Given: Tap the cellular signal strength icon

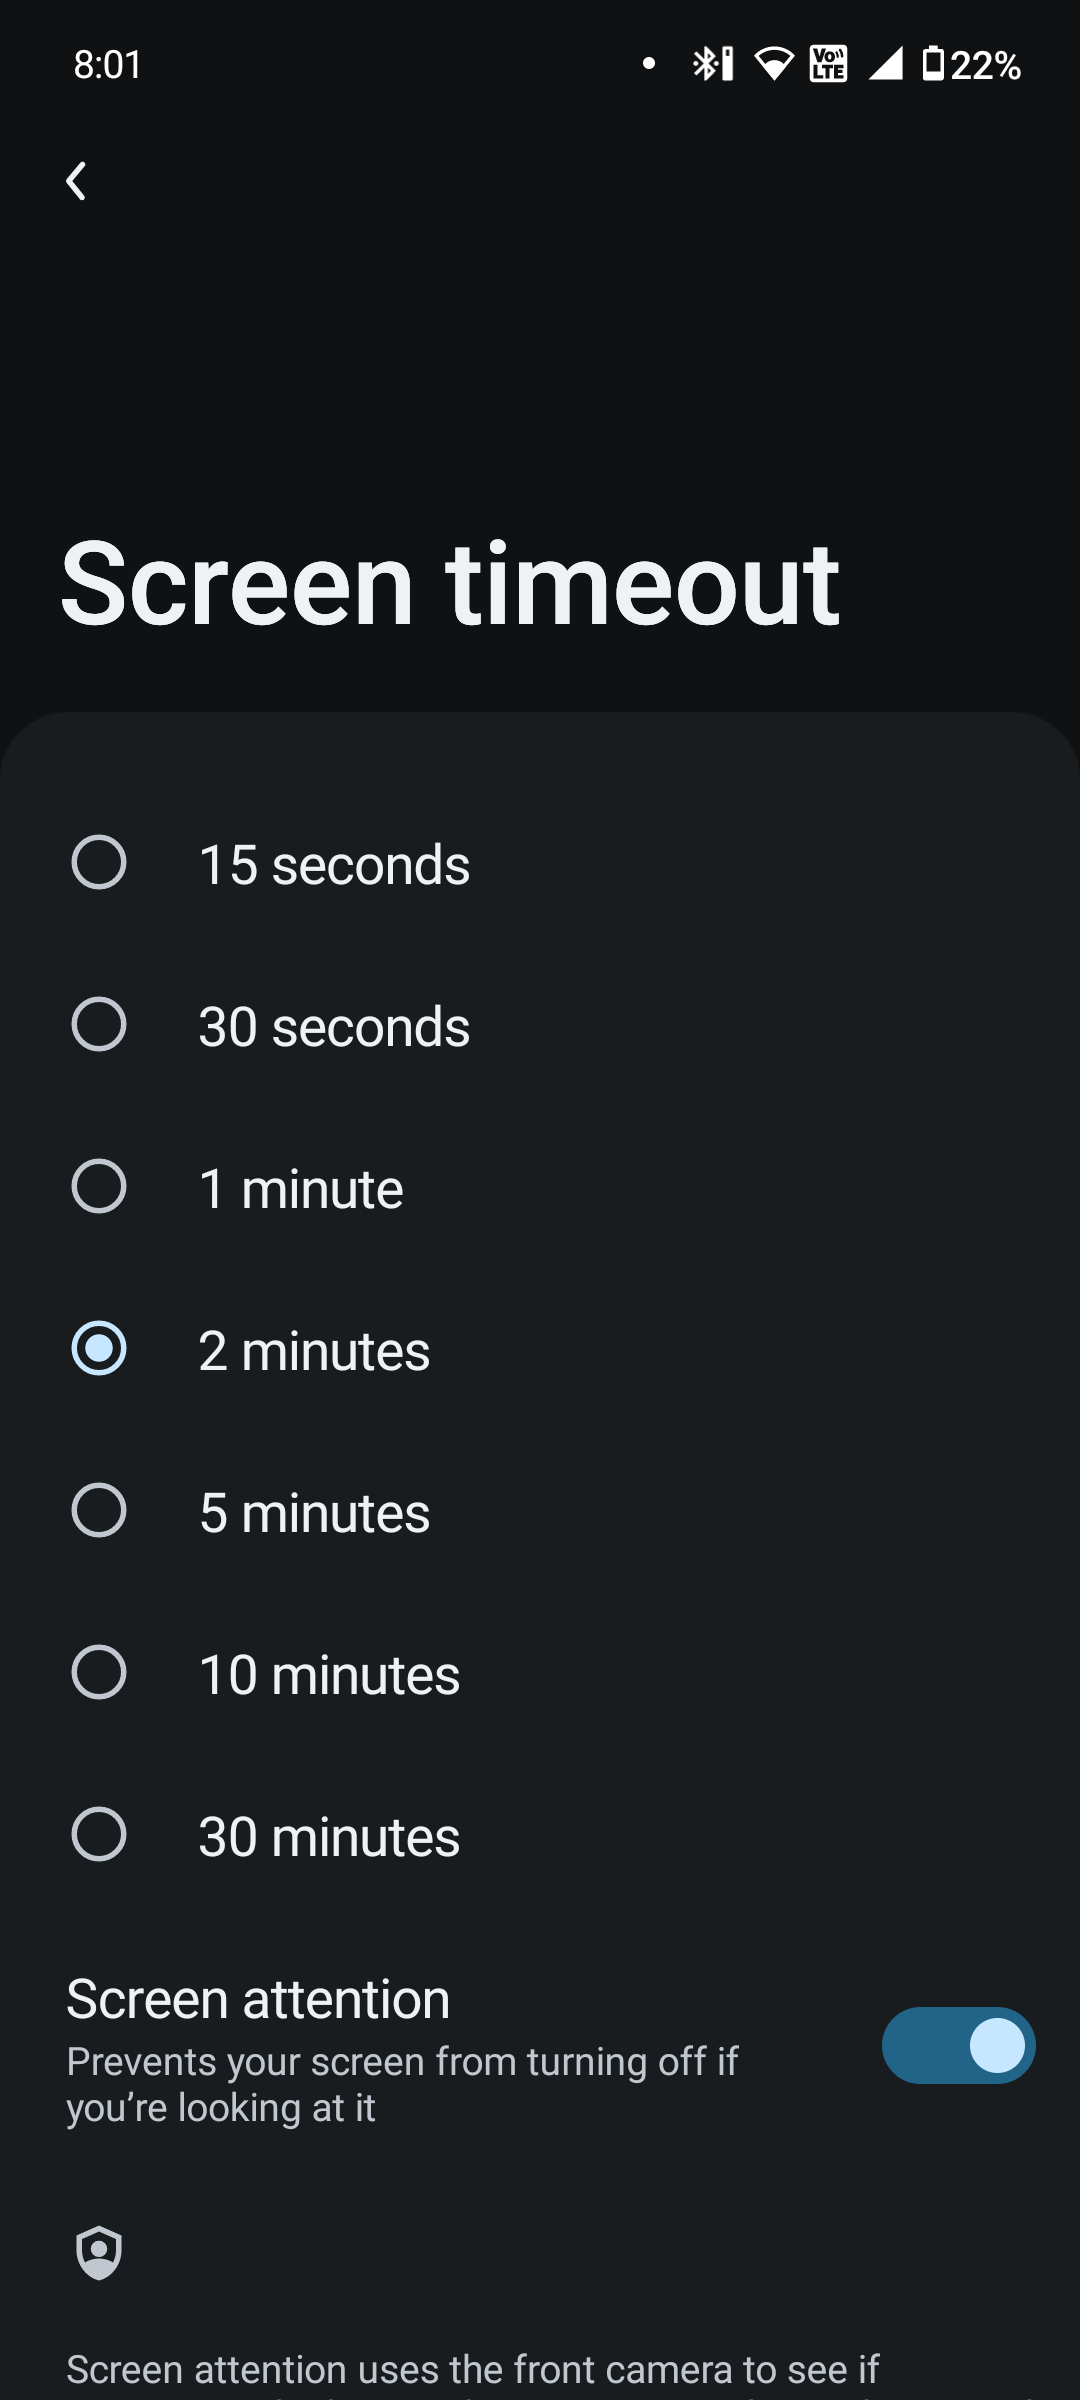Looking at the screenshot, I should coord(886,64).
